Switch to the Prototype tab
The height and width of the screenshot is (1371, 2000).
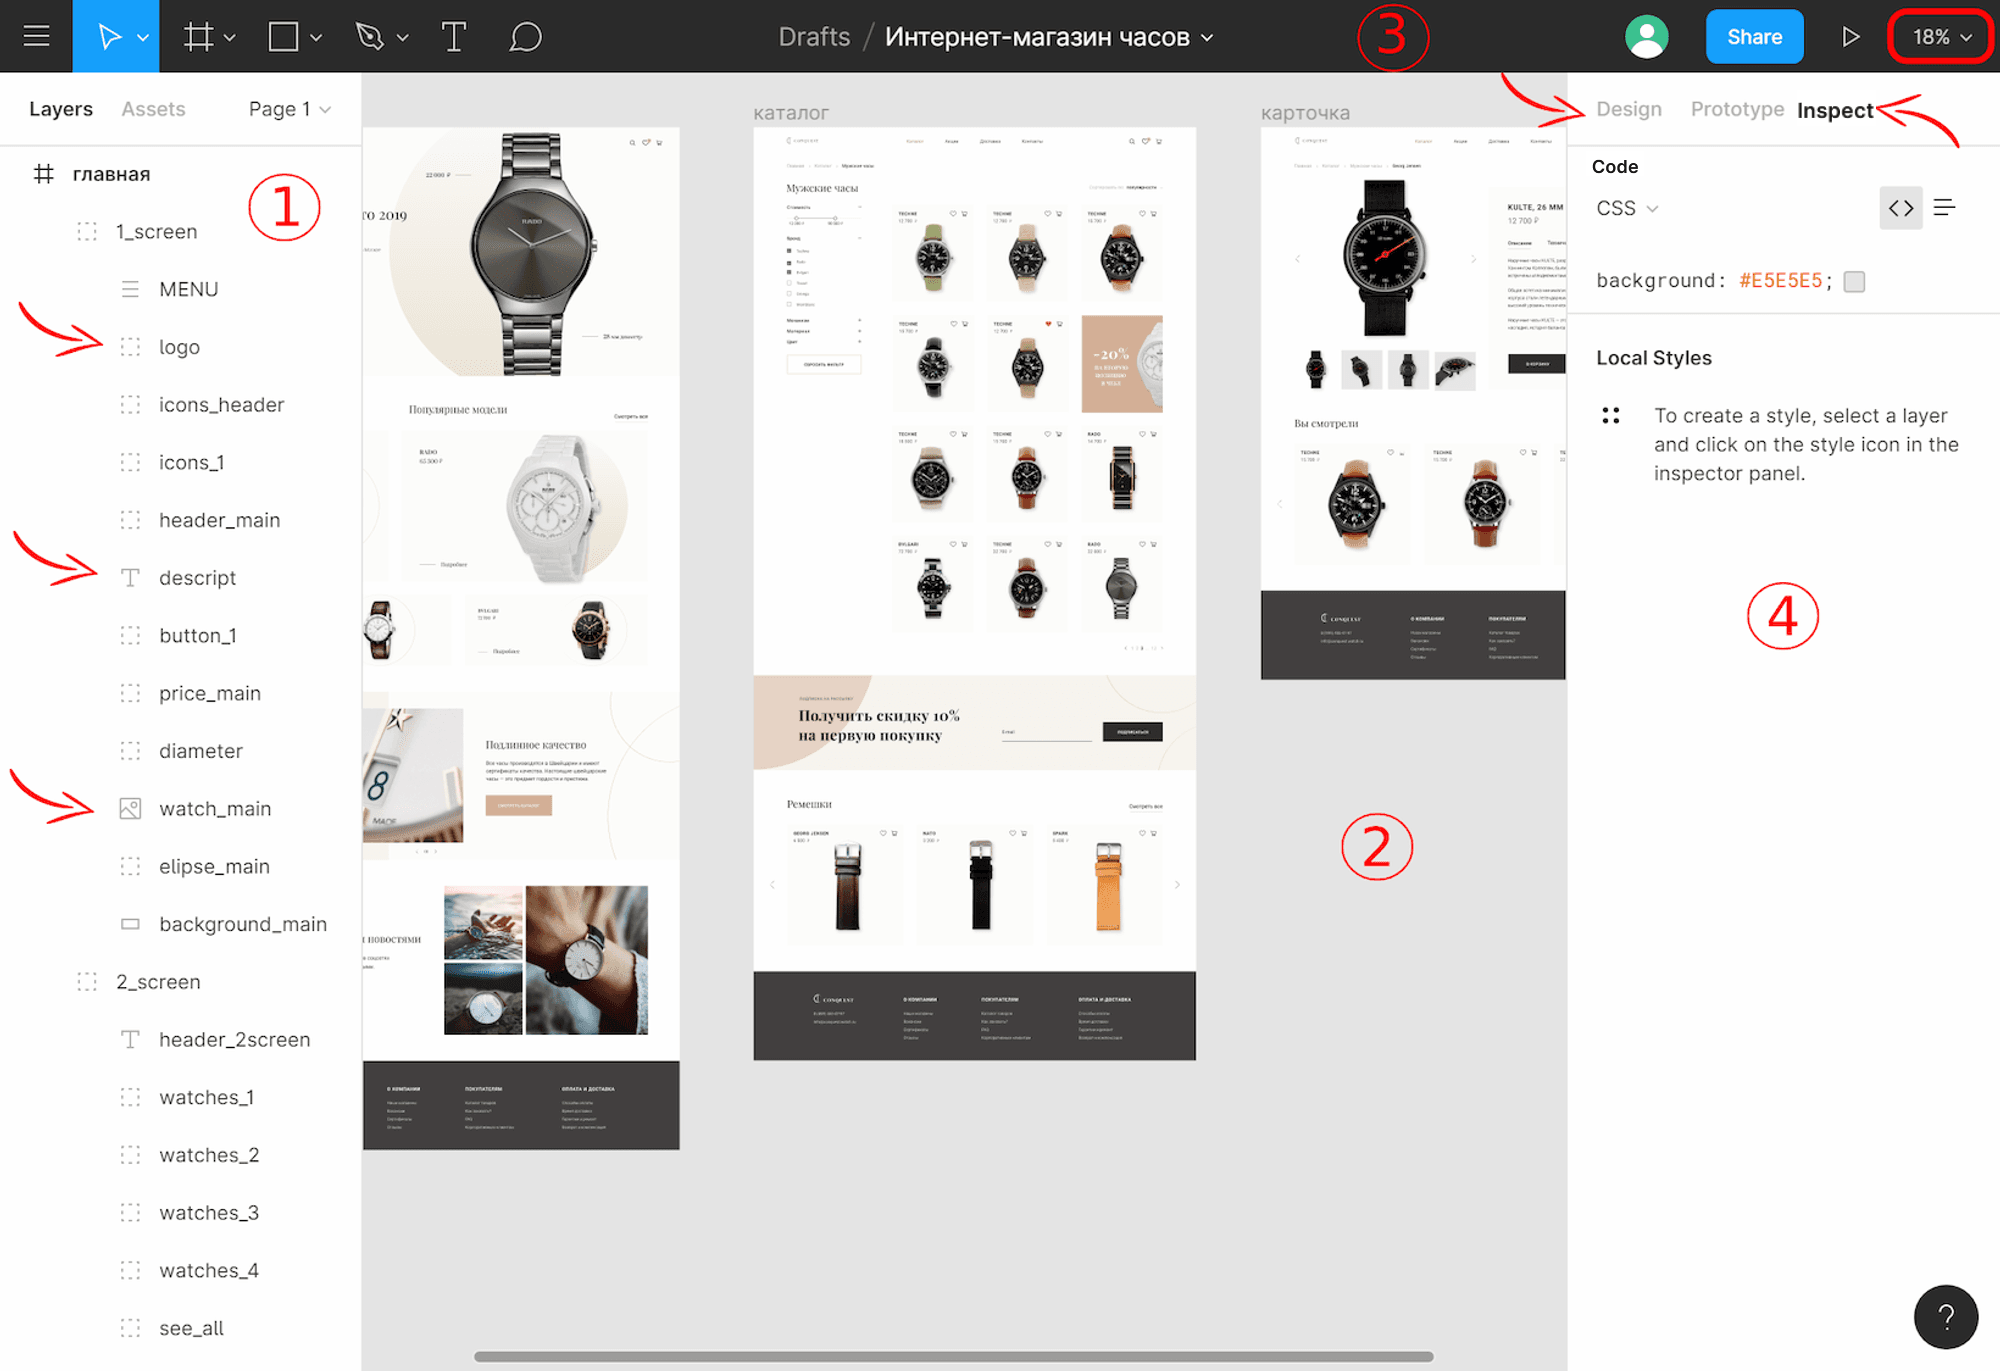click(1736, 108)
